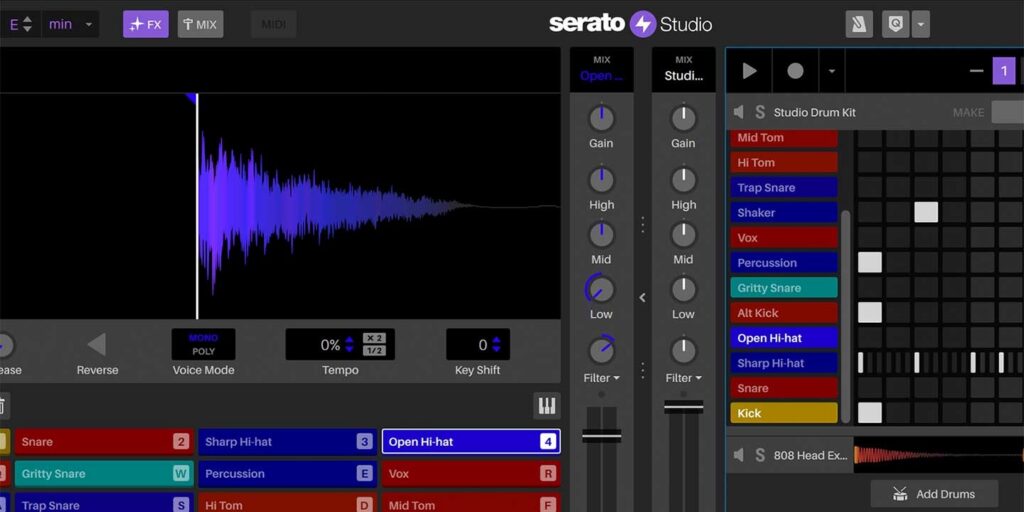Select the Shaker sequencer row
The image size is (1024, 512).
pyautogui.click(x=784, y=212)
